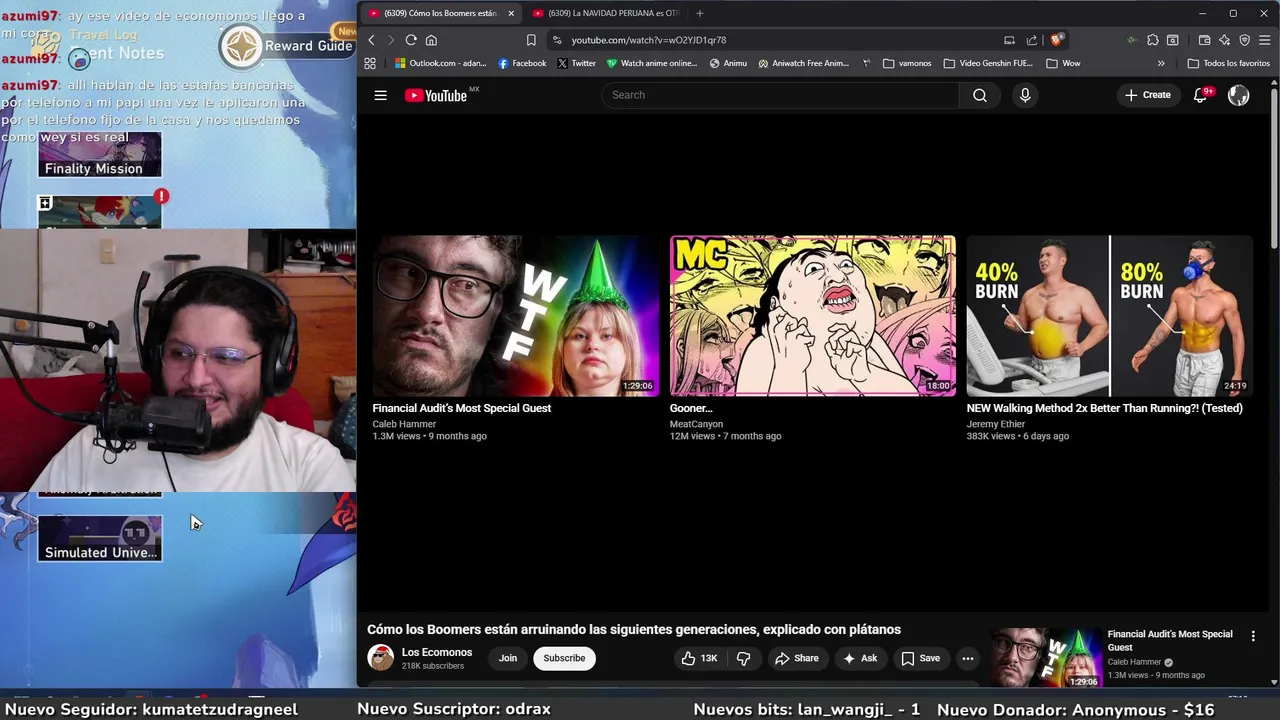Open Financial Audit's Most Special Guest thumbnail
This screenshot has height=720, width=1280.
(515, 316)
